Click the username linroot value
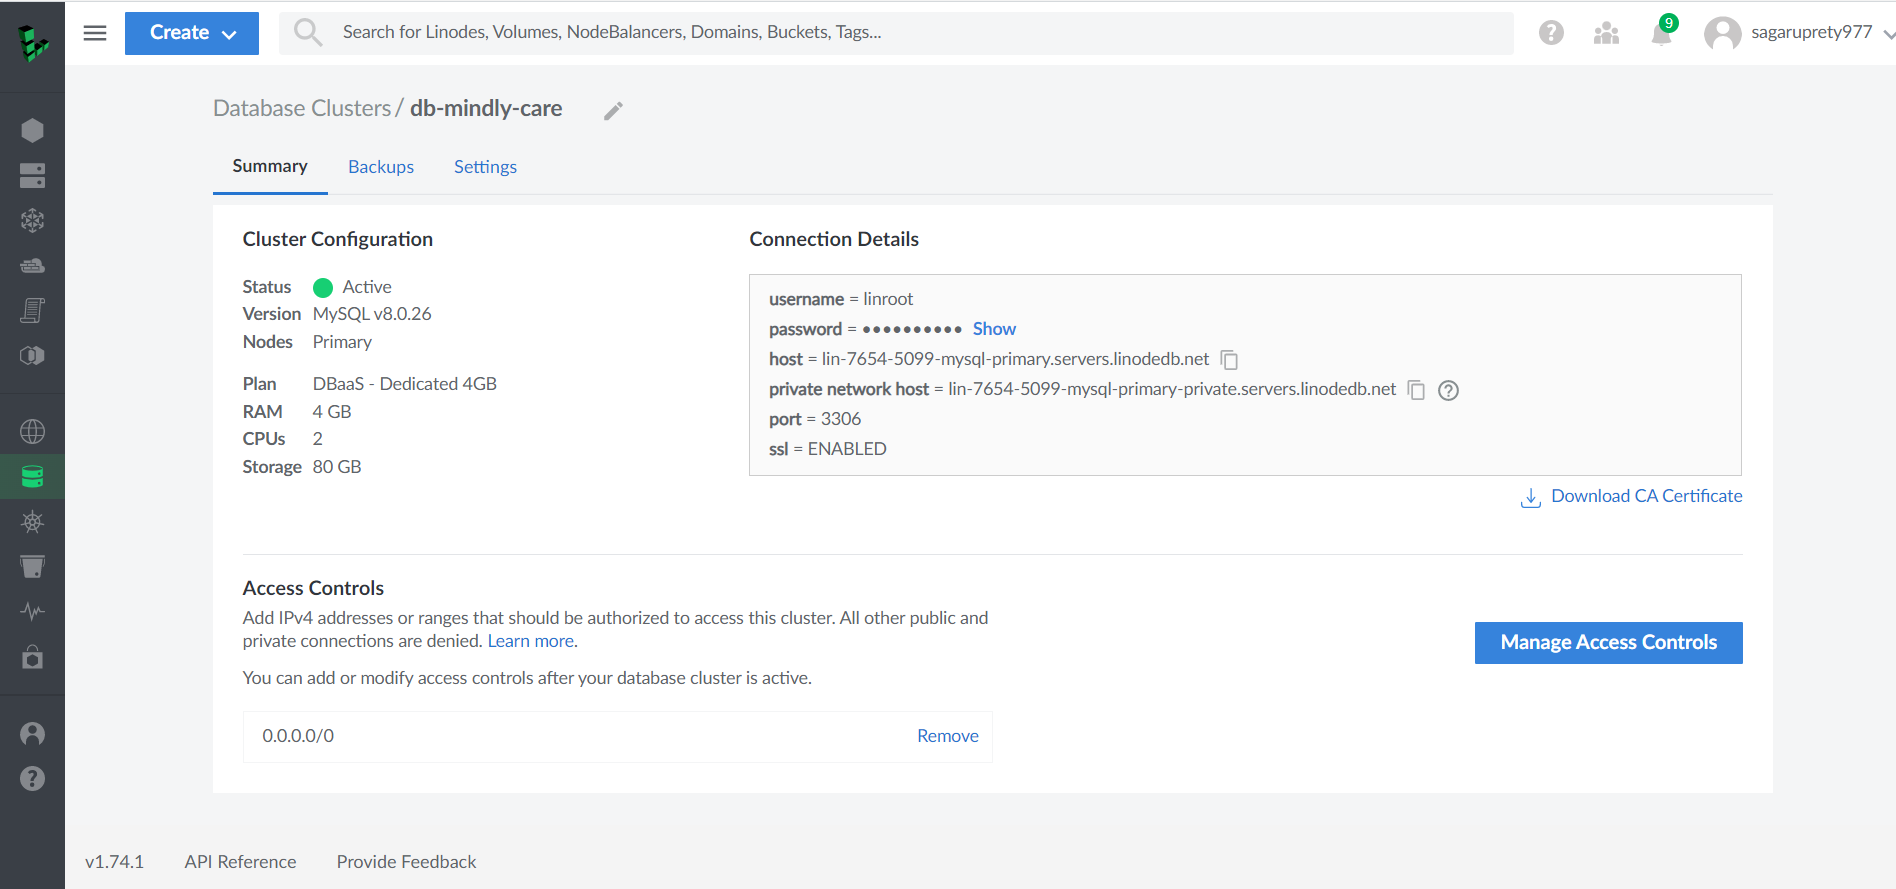Viewport: 1896px width, 889px height. [x=888, y=299]
